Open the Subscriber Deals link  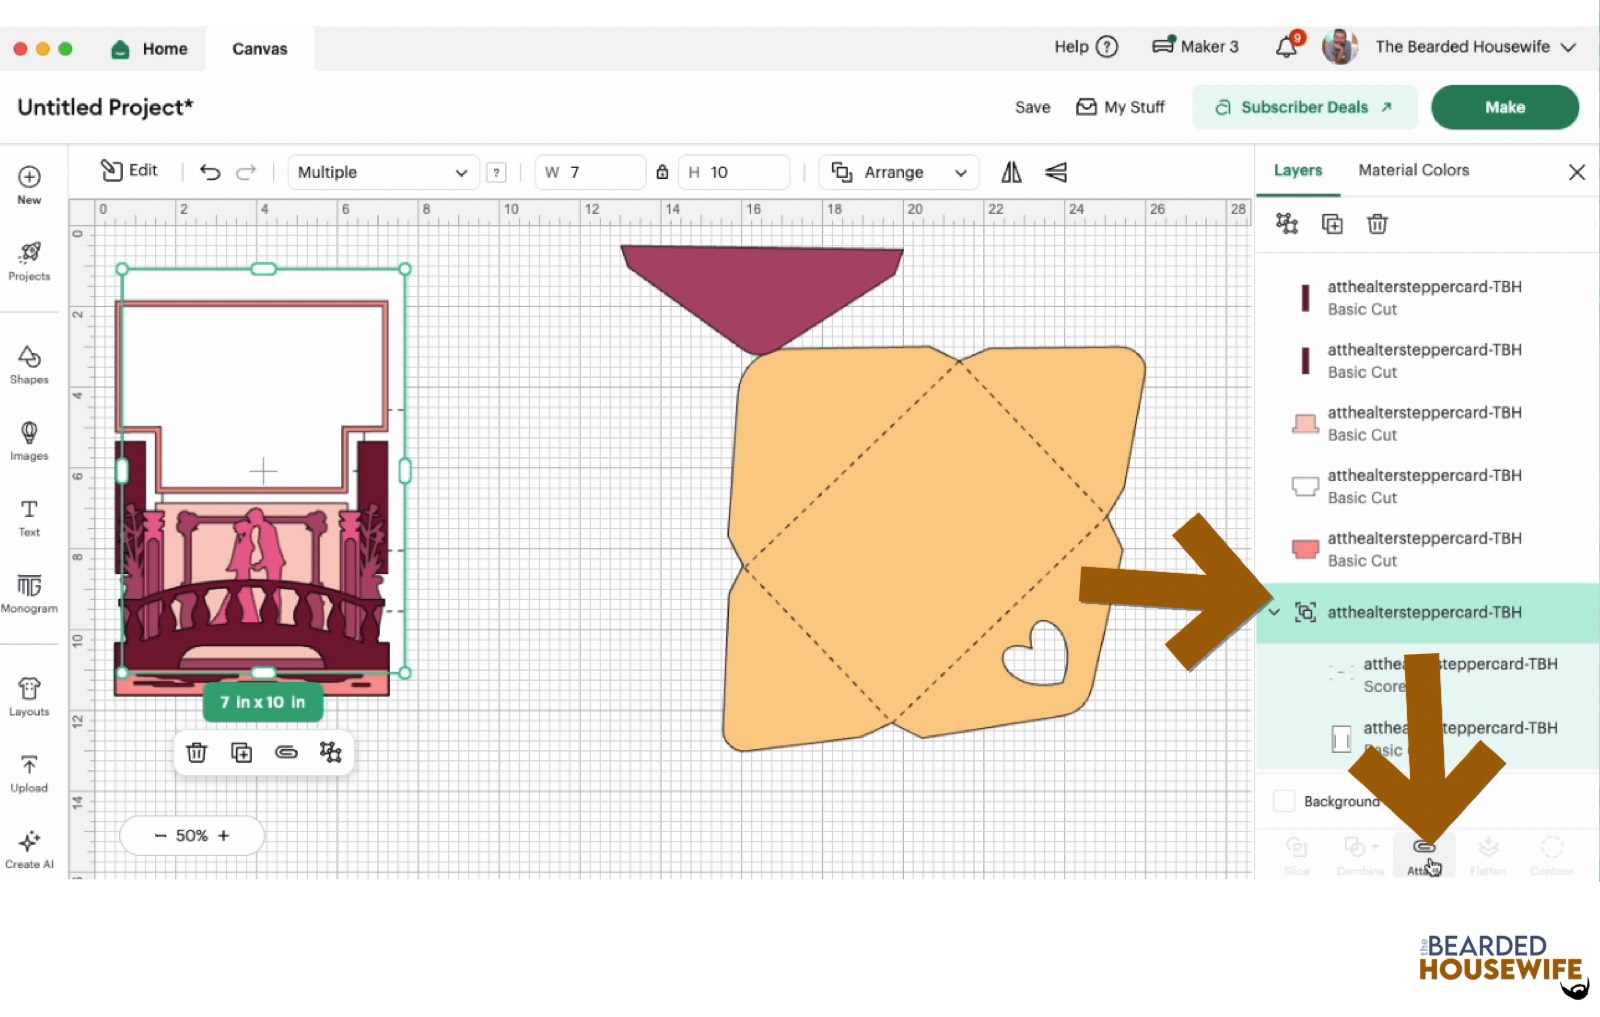point(1304,107)
